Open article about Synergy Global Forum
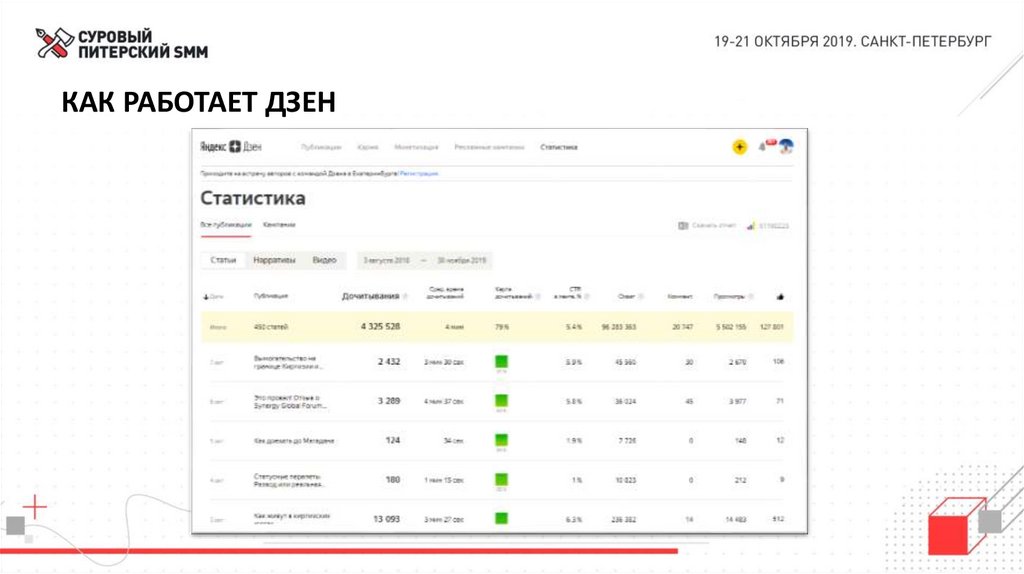The image size is (1024, 574). pyautogui.click(x=290, y=402)
